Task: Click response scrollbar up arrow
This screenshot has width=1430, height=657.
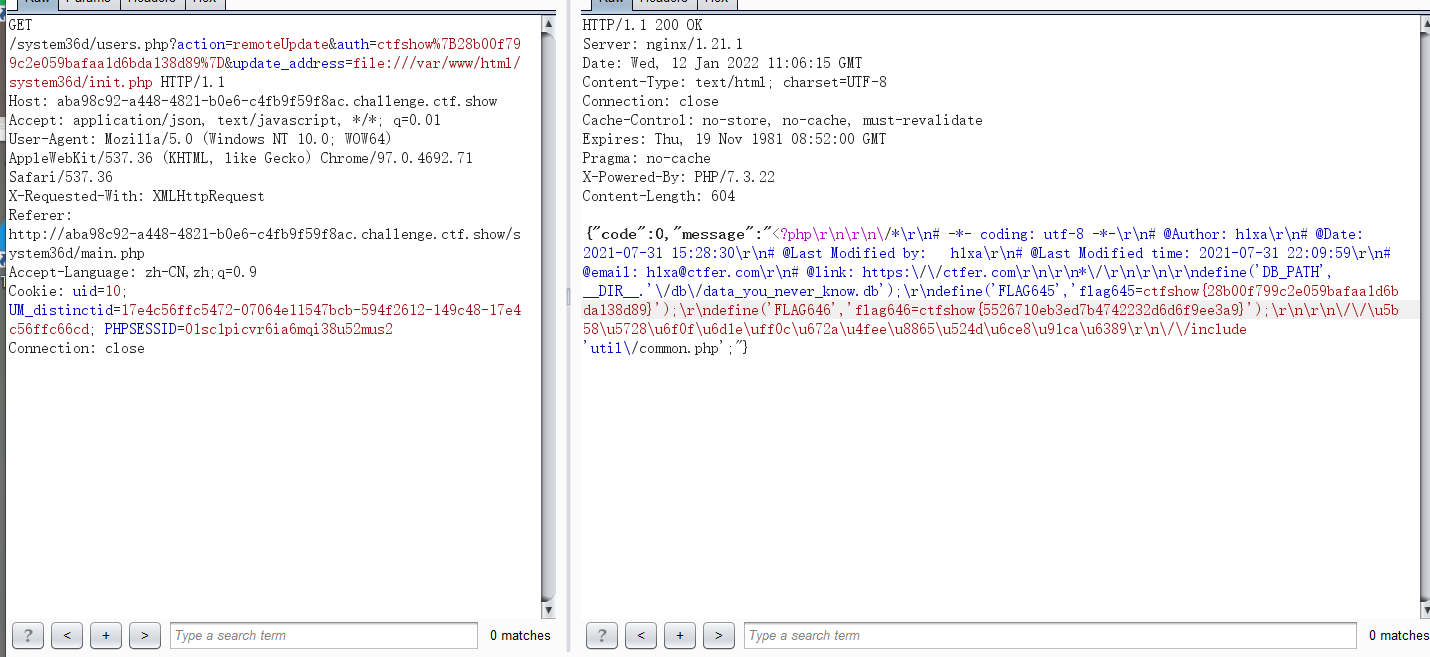Action: point(1424,23)
